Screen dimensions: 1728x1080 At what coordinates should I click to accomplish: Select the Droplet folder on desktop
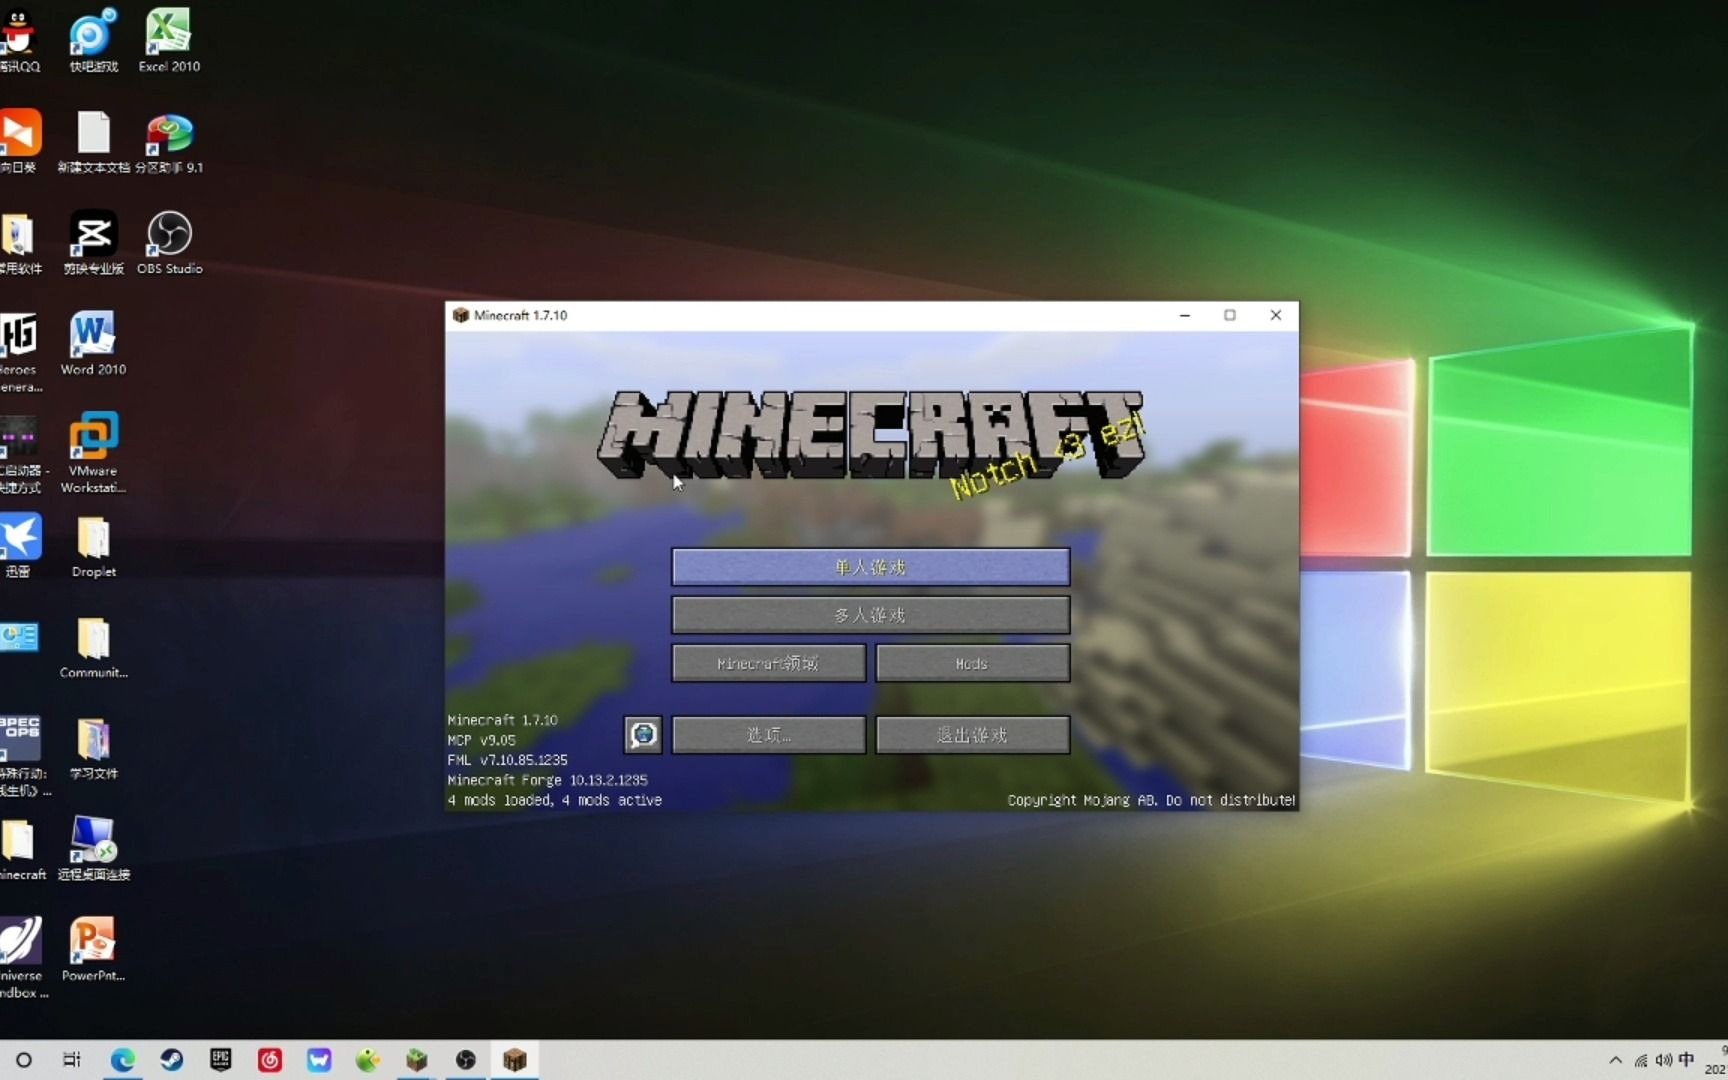[x=93, y=546]
